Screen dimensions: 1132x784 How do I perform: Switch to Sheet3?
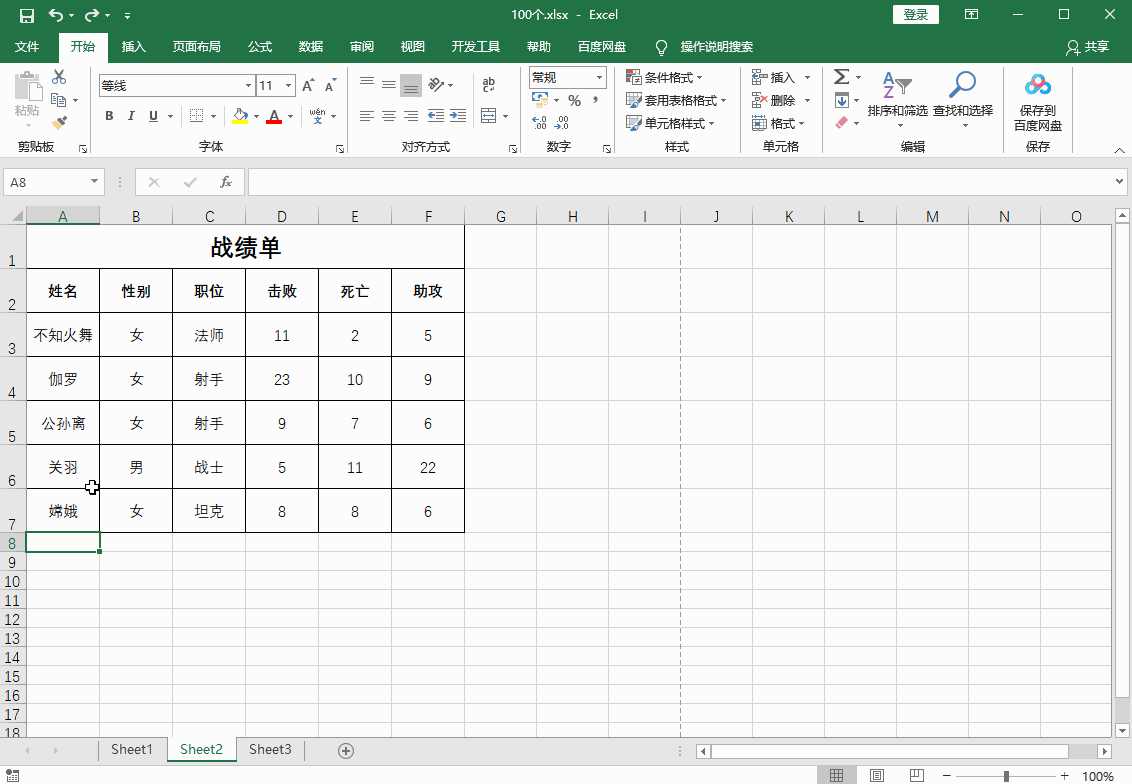270,749
